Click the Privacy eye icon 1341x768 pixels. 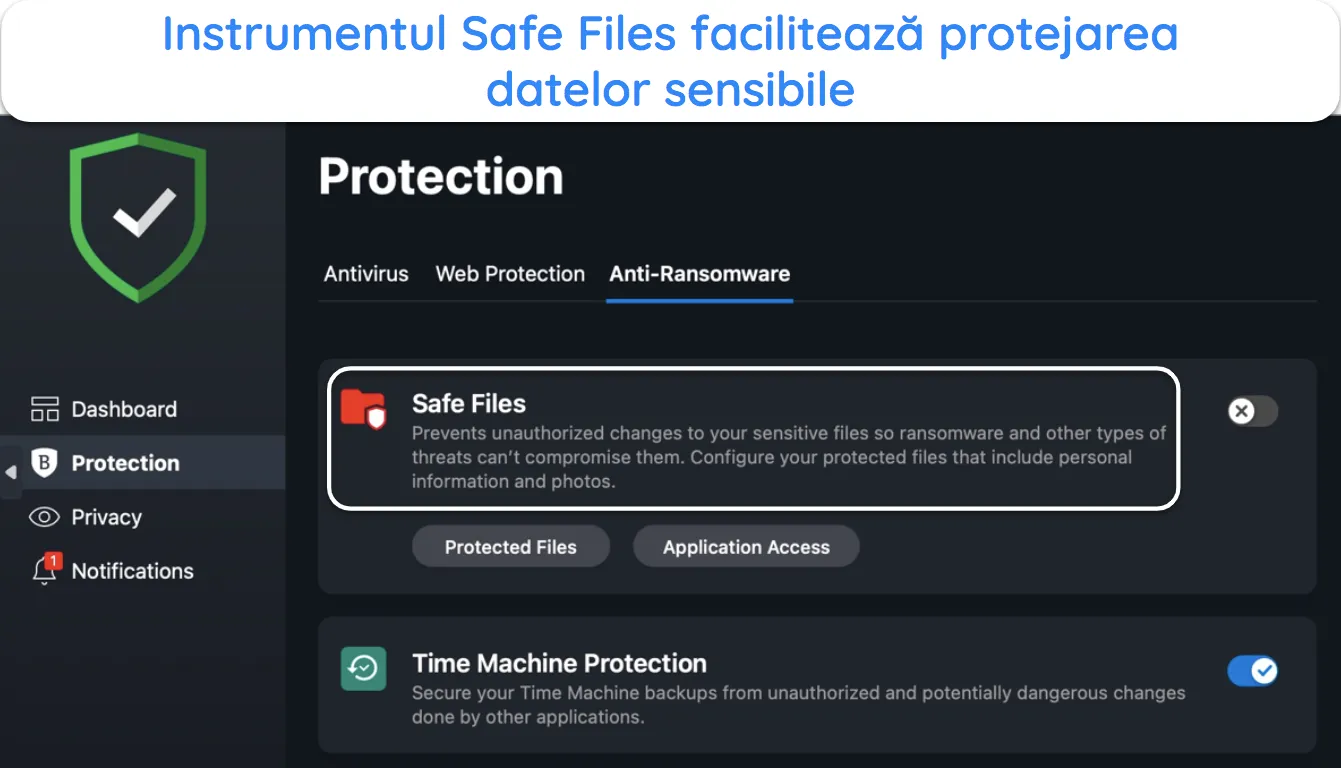click(x=45, y=517)
